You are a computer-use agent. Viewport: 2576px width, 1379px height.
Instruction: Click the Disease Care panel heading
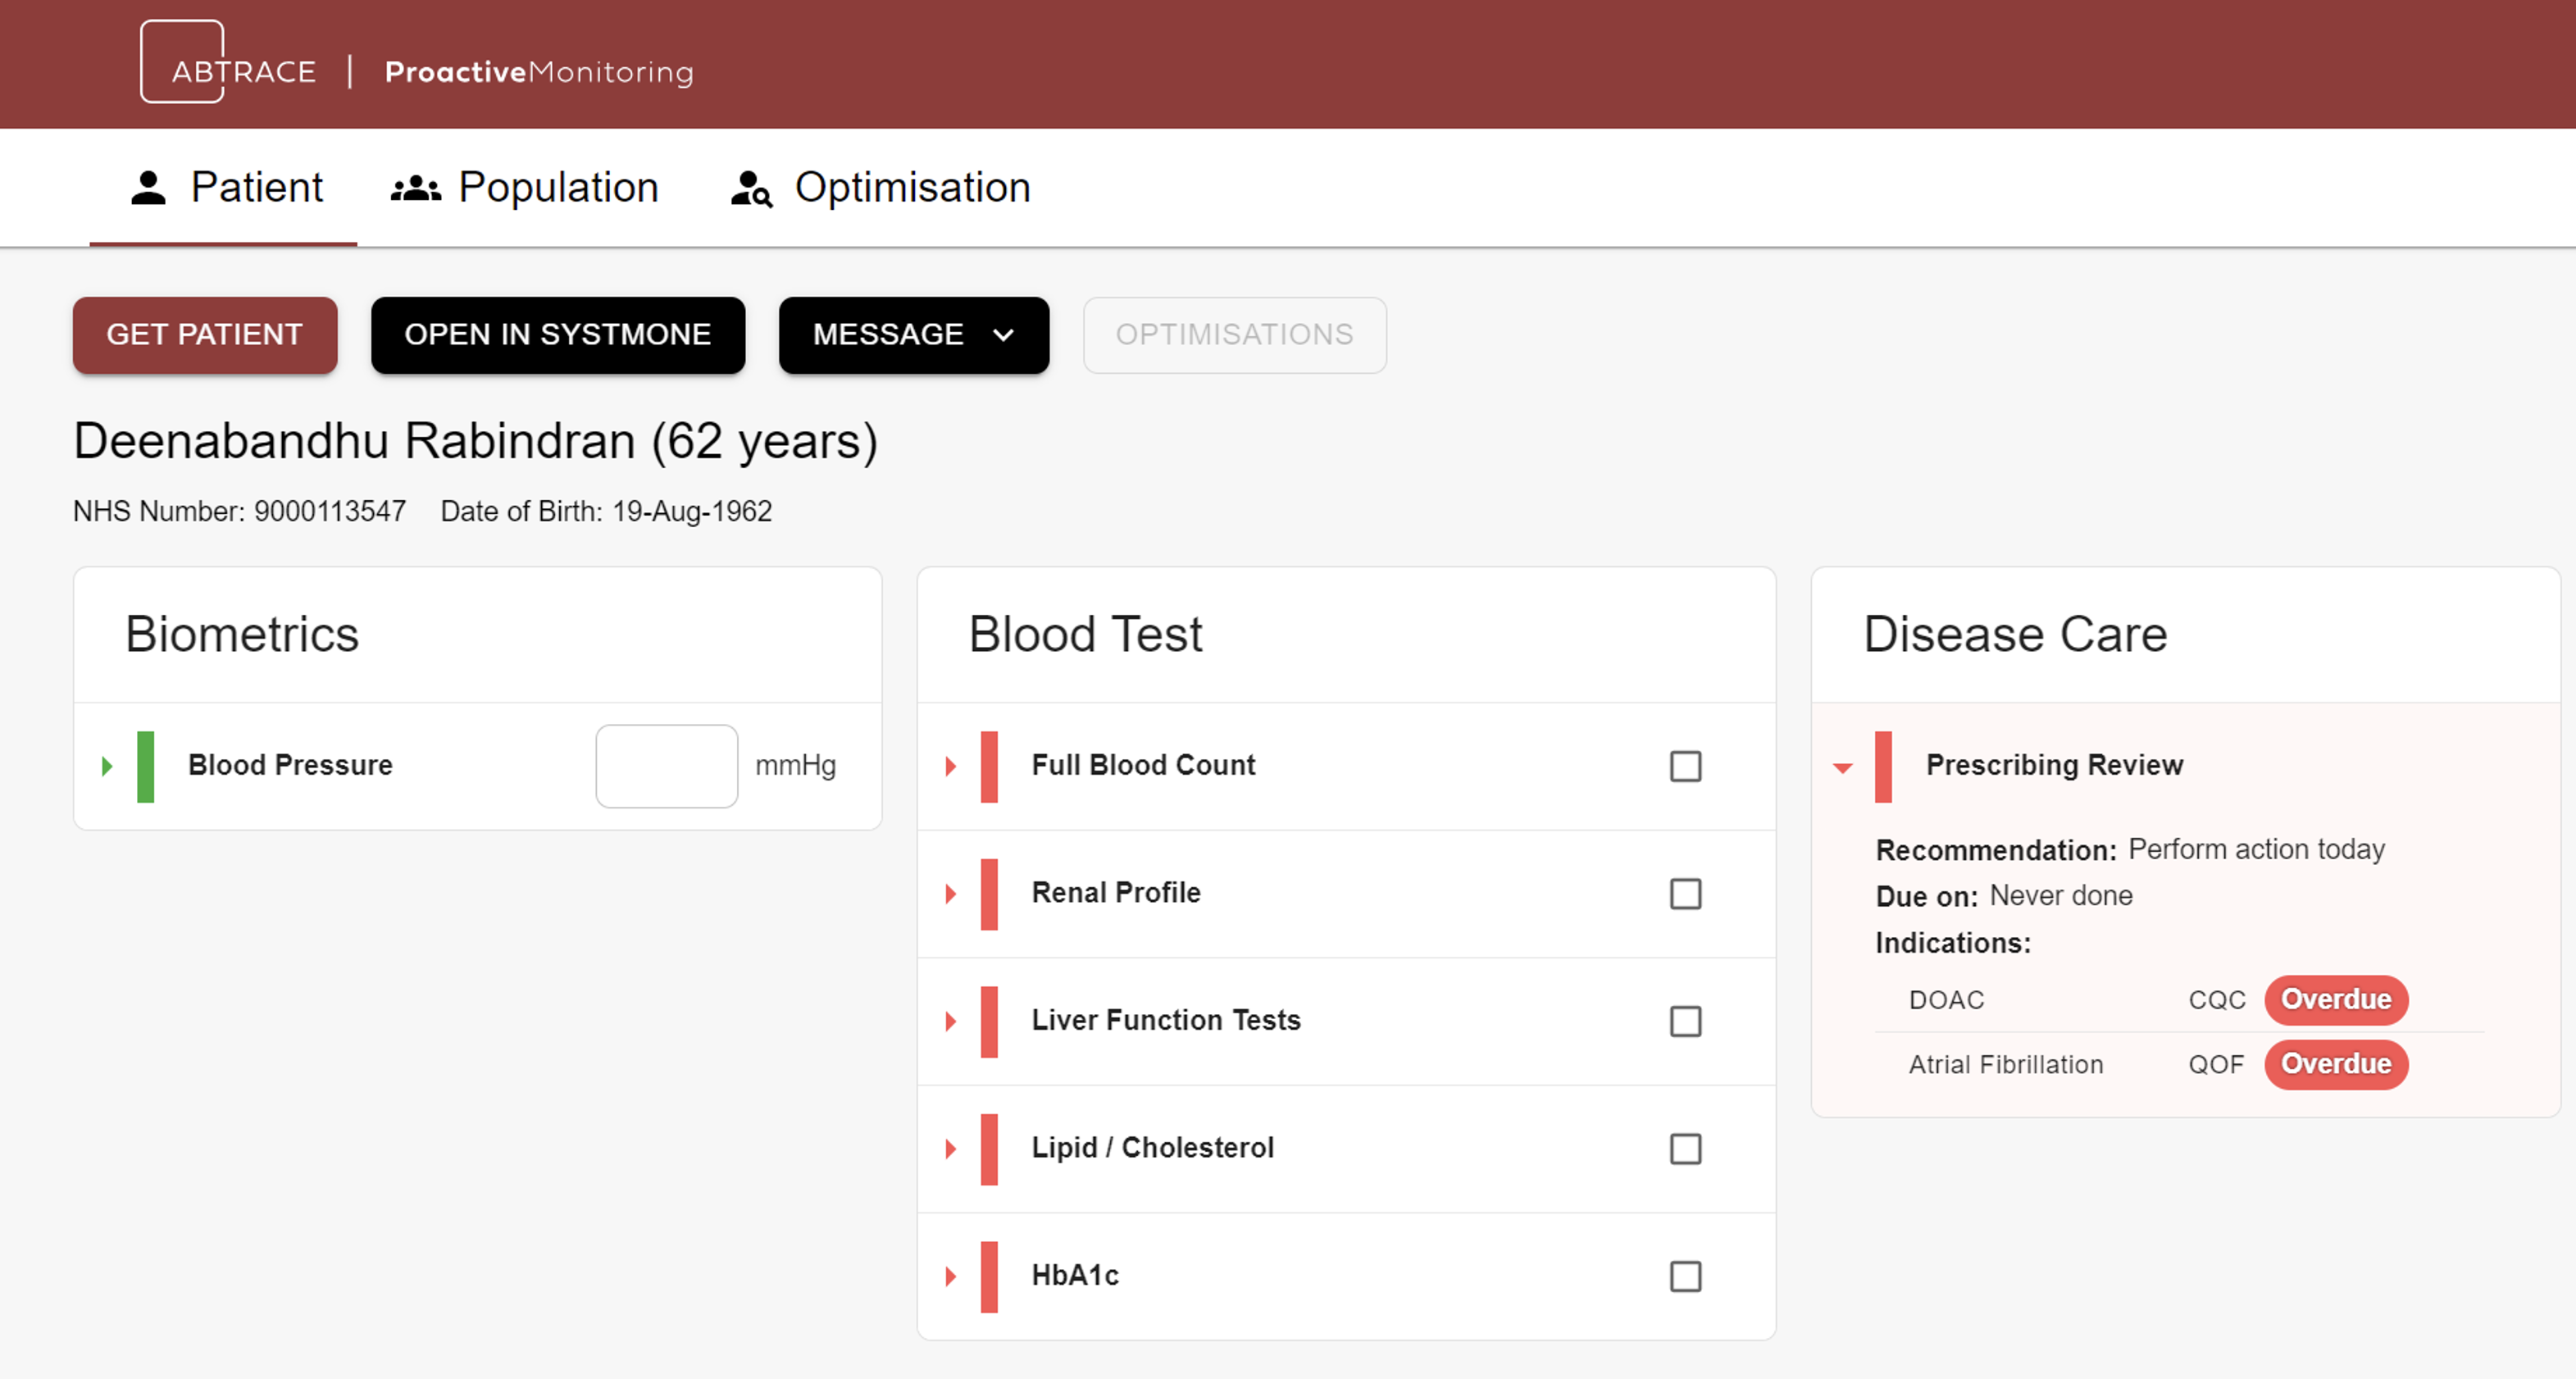2015,634
